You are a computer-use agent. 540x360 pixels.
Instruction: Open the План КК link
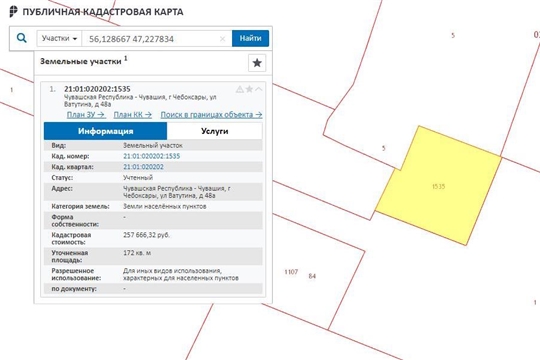(x=133, y=115)
